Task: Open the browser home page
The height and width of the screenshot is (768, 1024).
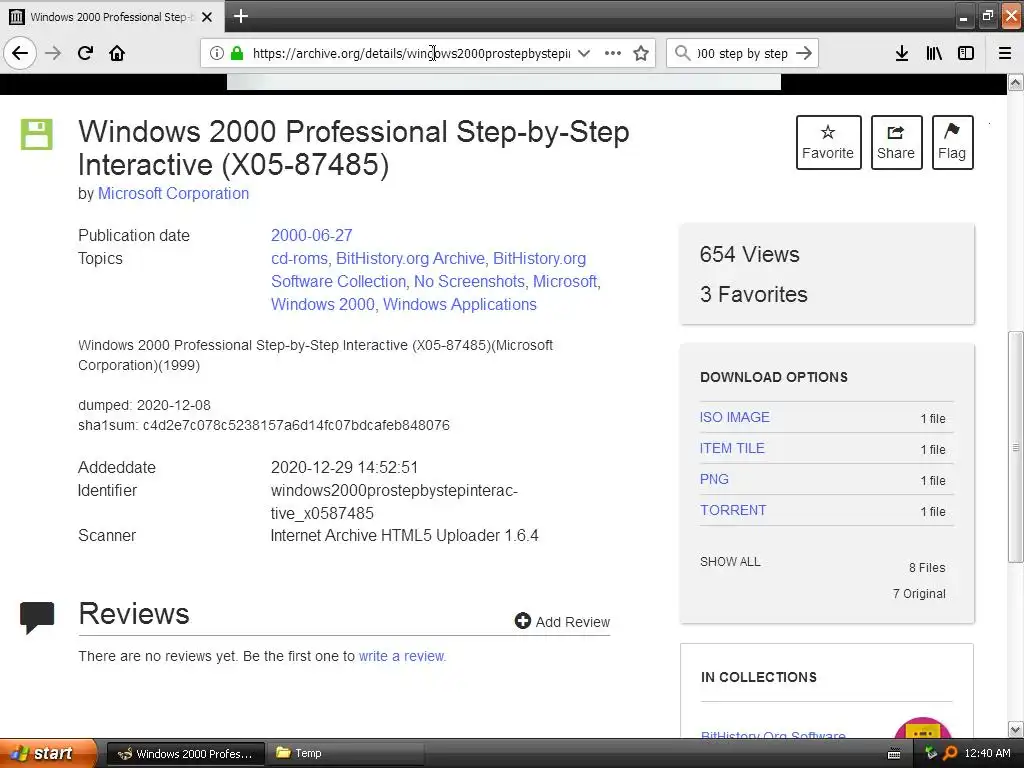Action: 117,53
